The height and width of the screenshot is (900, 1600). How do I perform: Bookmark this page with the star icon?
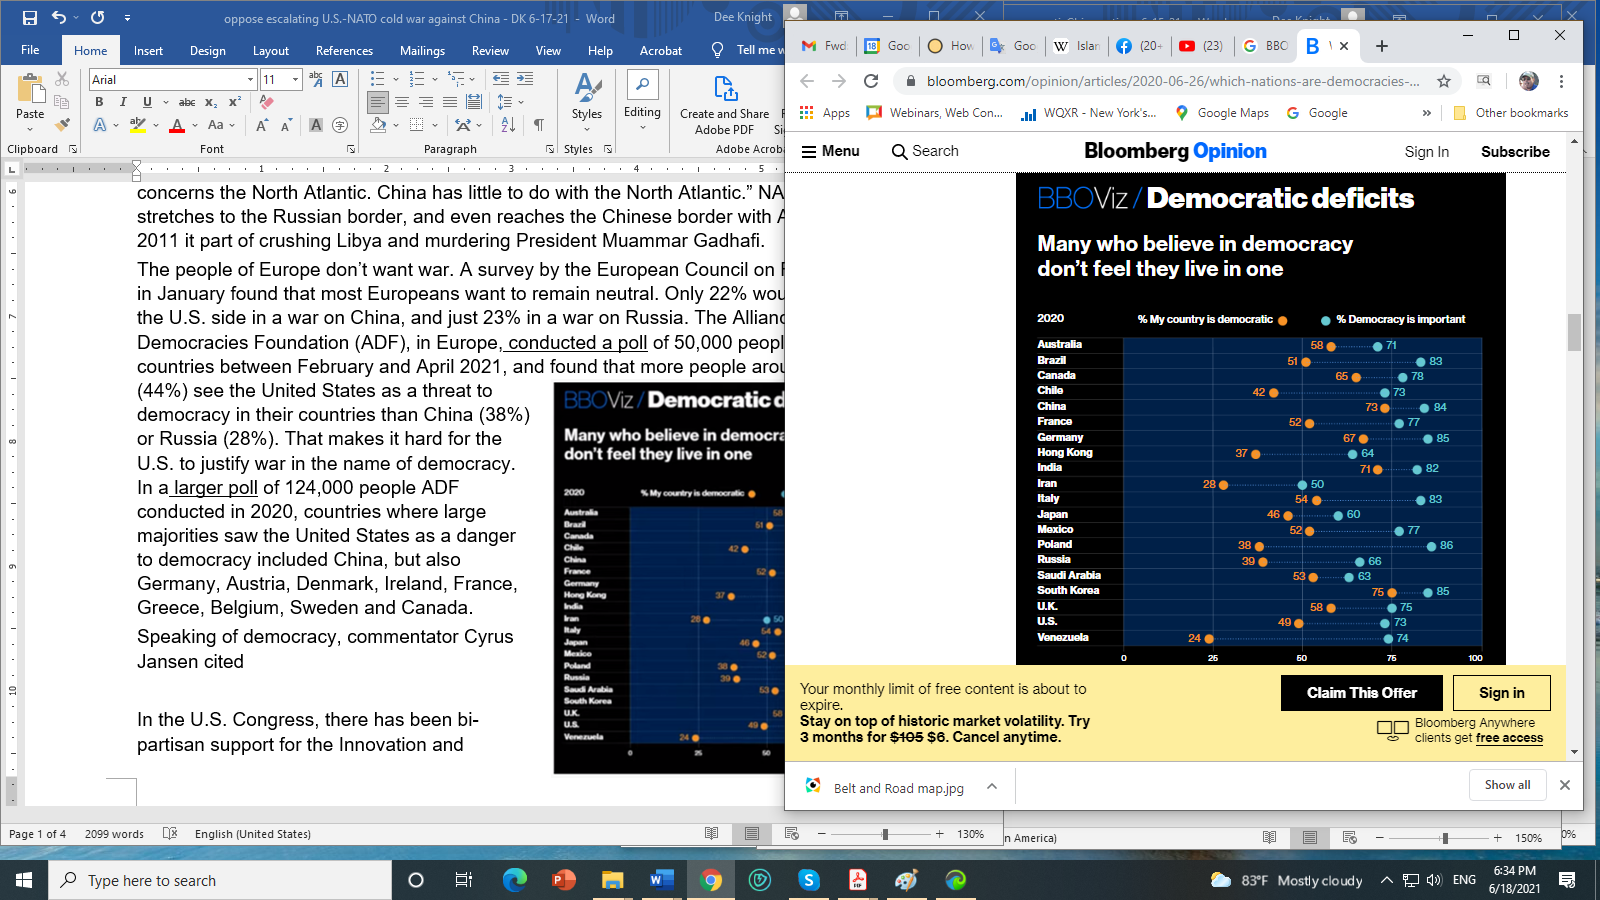(x=1444, y=81)
